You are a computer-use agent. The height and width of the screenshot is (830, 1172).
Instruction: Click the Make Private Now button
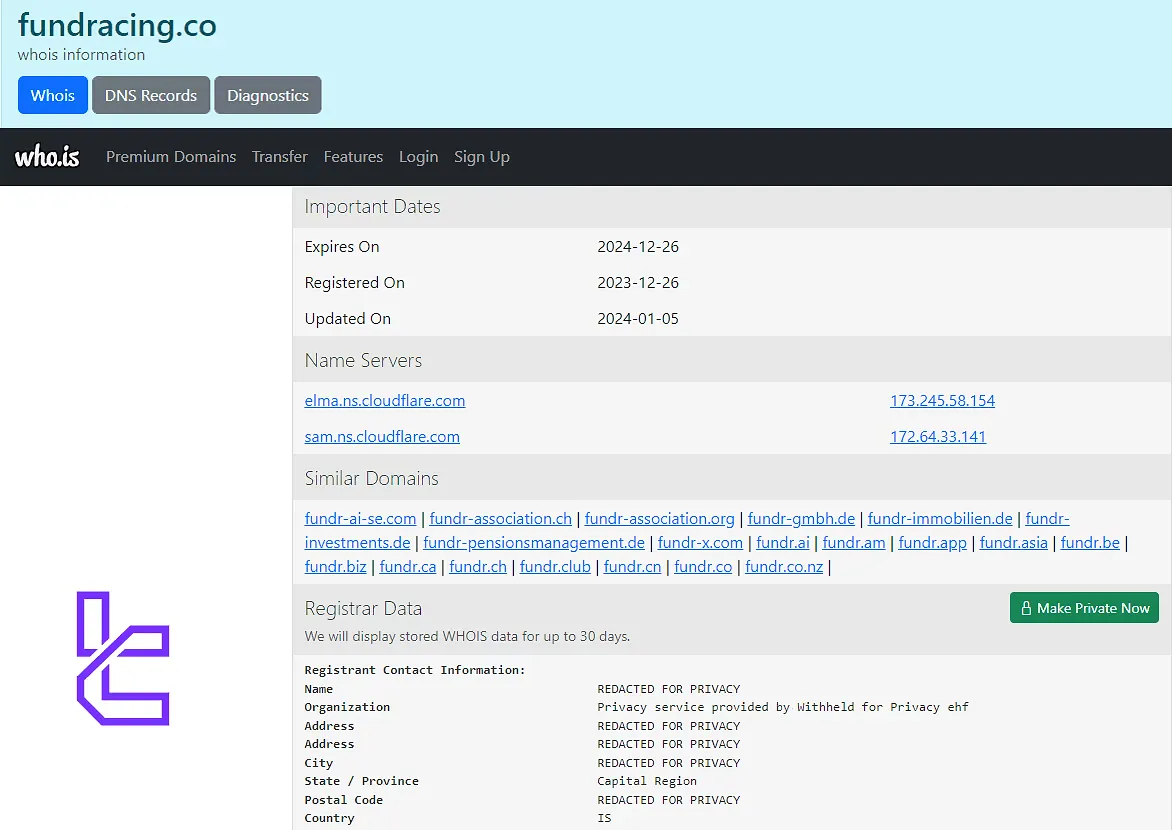[1084, 608]
